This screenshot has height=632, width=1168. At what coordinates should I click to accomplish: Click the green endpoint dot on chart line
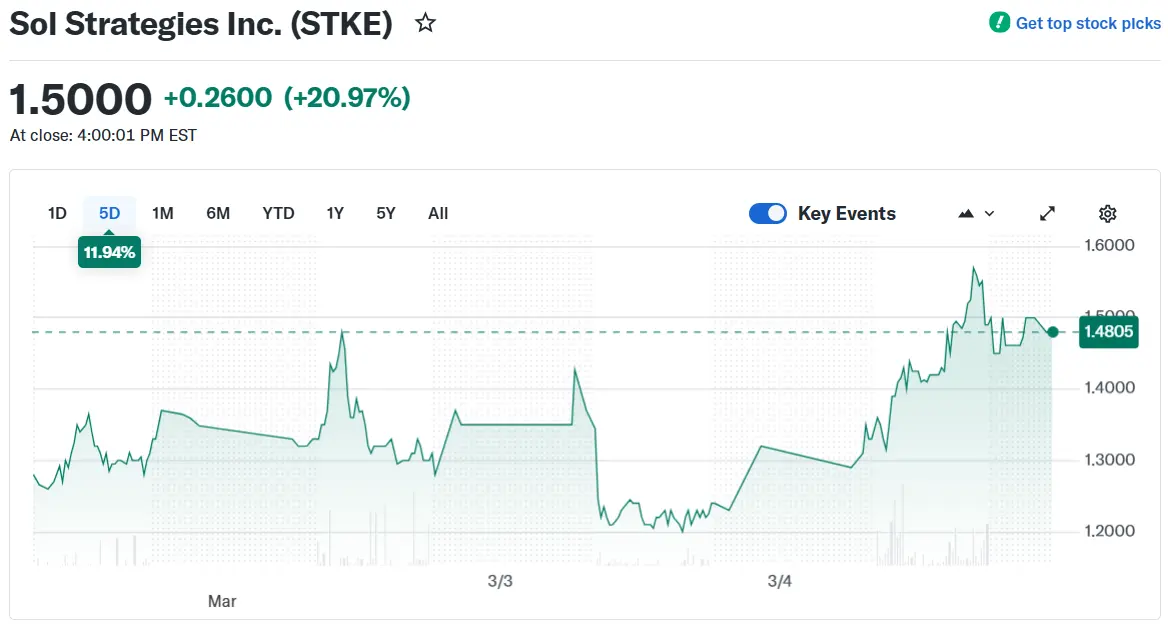pyautogui.click(x=1052, y=332)
